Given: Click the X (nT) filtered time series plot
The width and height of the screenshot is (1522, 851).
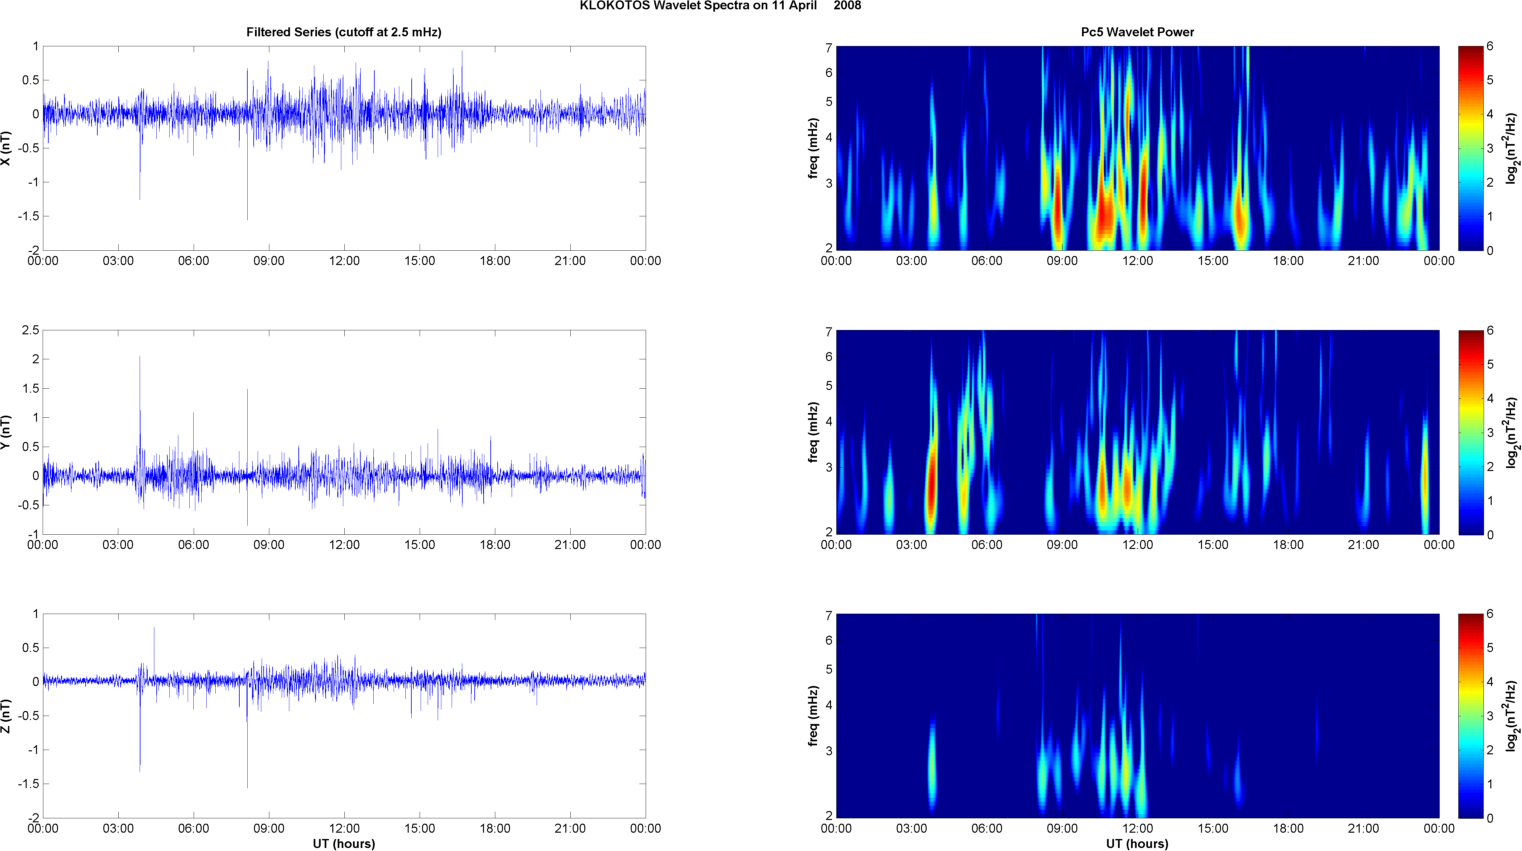Looking at the screenshot, I should coord(344,148).
